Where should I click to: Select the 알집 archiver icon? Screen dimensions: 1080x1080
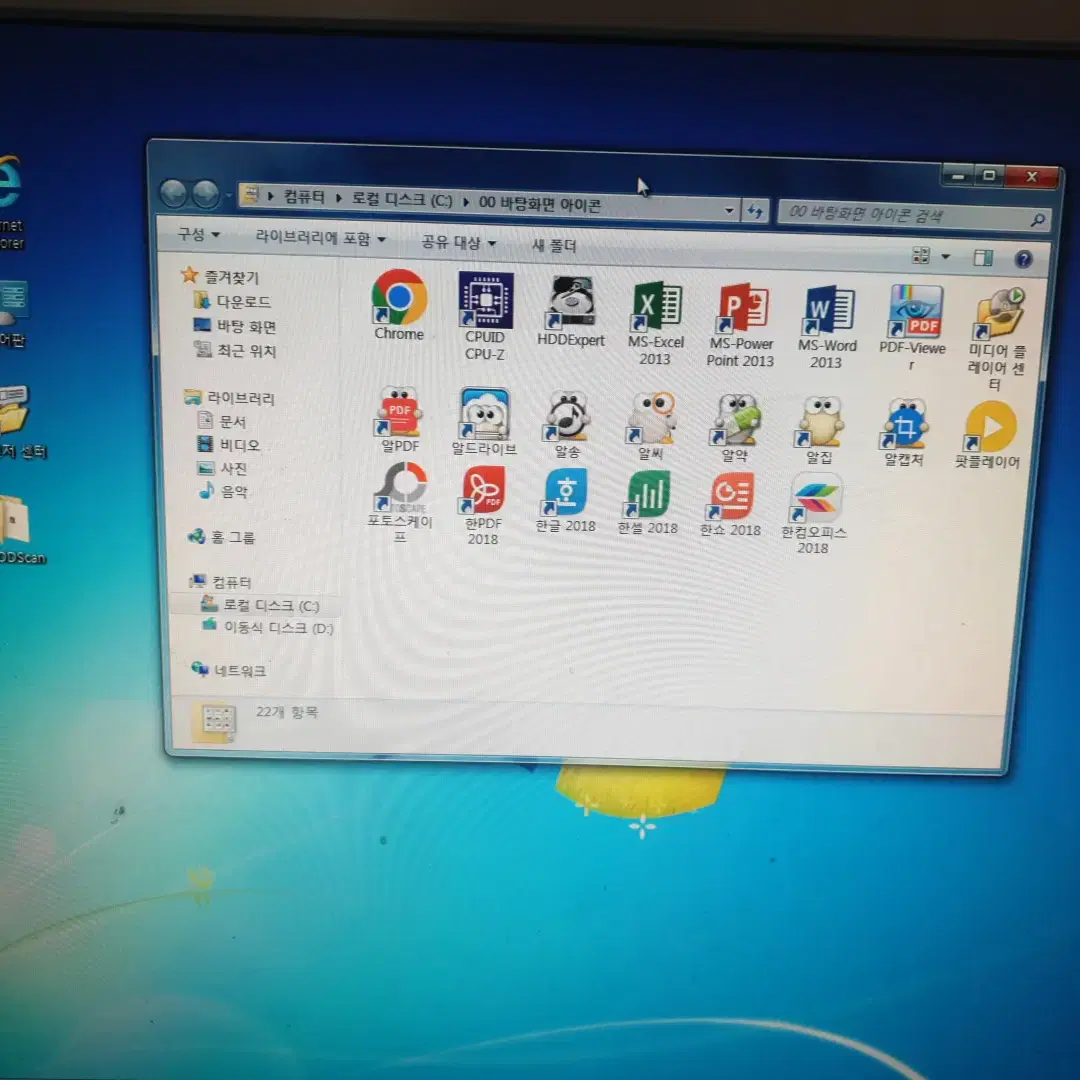820,430
